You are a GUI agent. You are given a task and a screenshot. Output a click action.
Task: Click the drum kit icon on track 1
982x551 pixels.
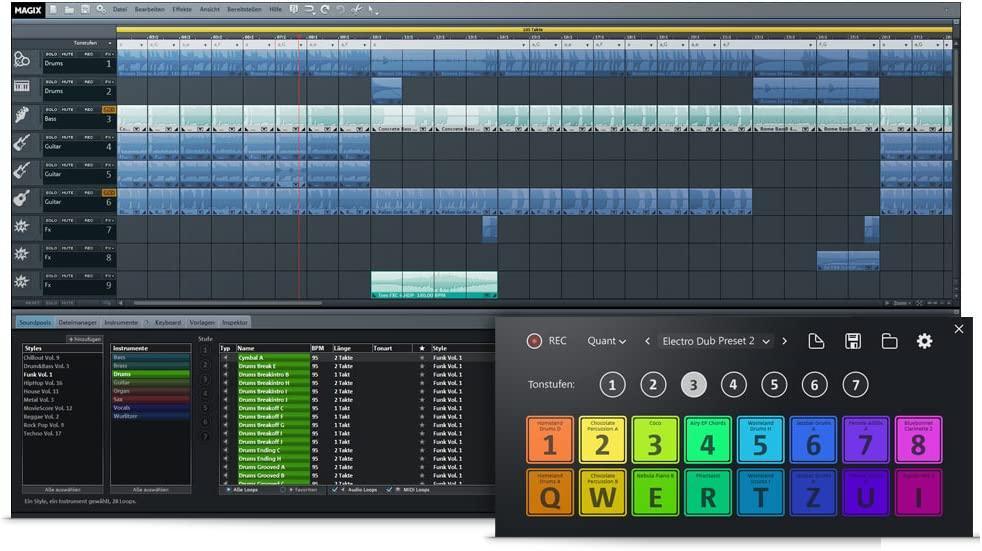click(x=22, y=60)
